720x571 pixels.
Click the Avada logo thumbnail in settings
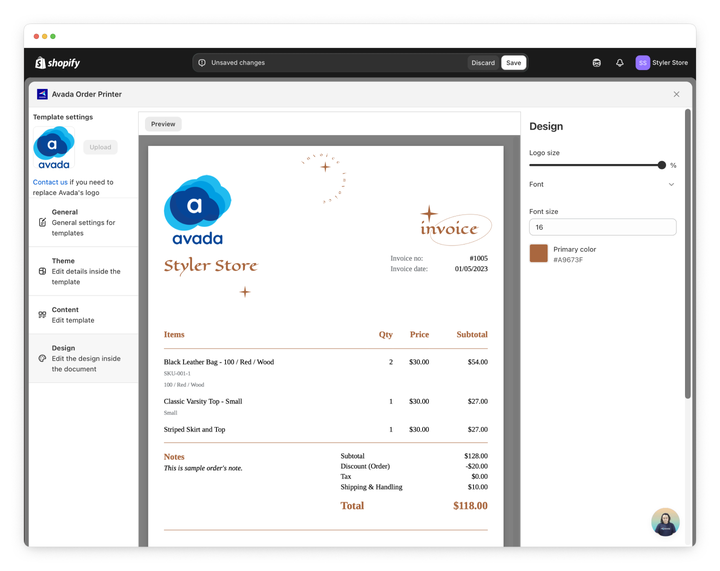coord(54,148)
